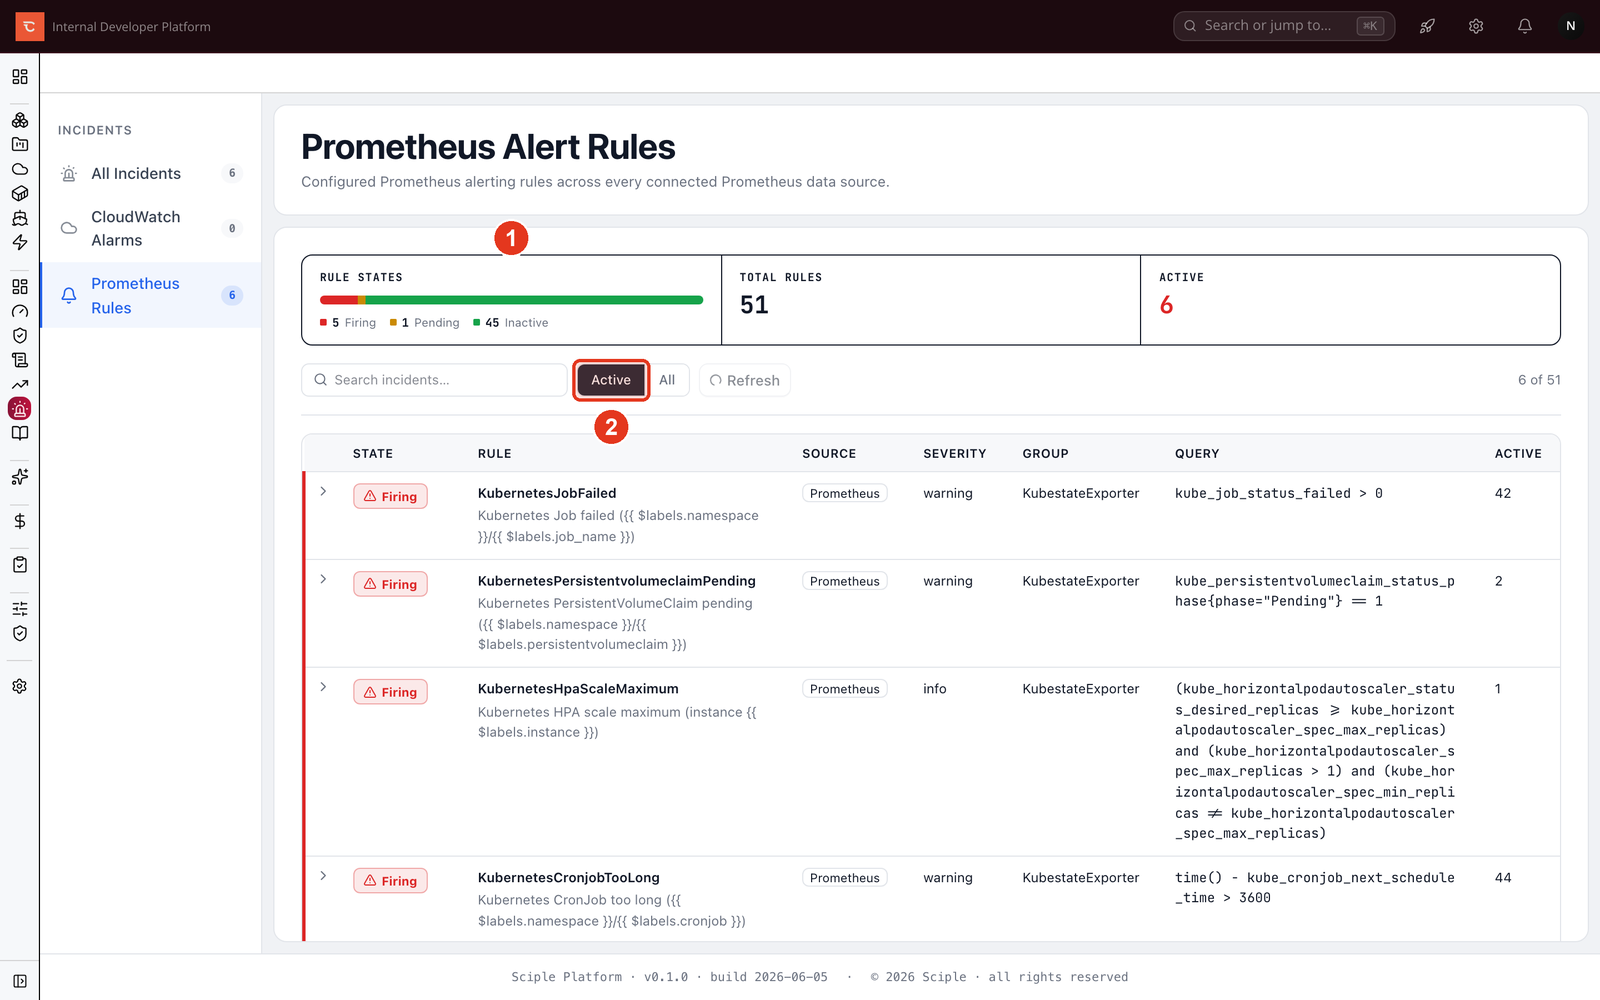
Task: Click the Total Rules value 51
Action: click(754, 305)
